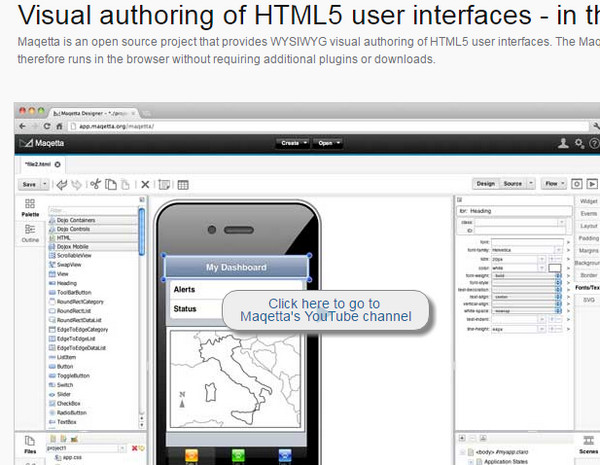Click the Undo arrow in the toolbar
The width and height of the screenshot is (600, 465).
click(61, 184)
